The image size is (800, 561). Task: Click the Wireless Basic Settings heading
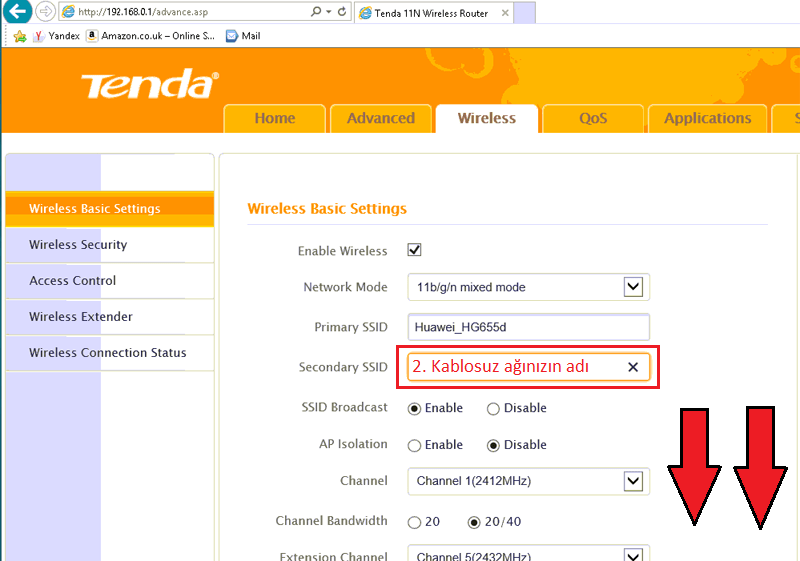coord(327,209)
